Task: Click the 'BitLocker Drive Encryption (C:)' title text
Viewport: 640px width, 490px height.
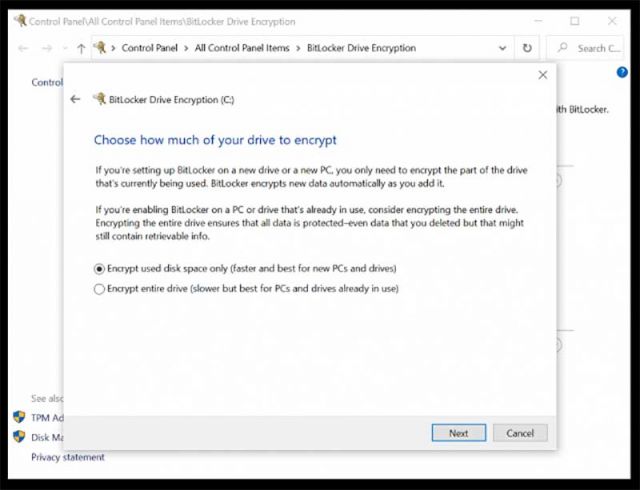Action: coord(171,100)
